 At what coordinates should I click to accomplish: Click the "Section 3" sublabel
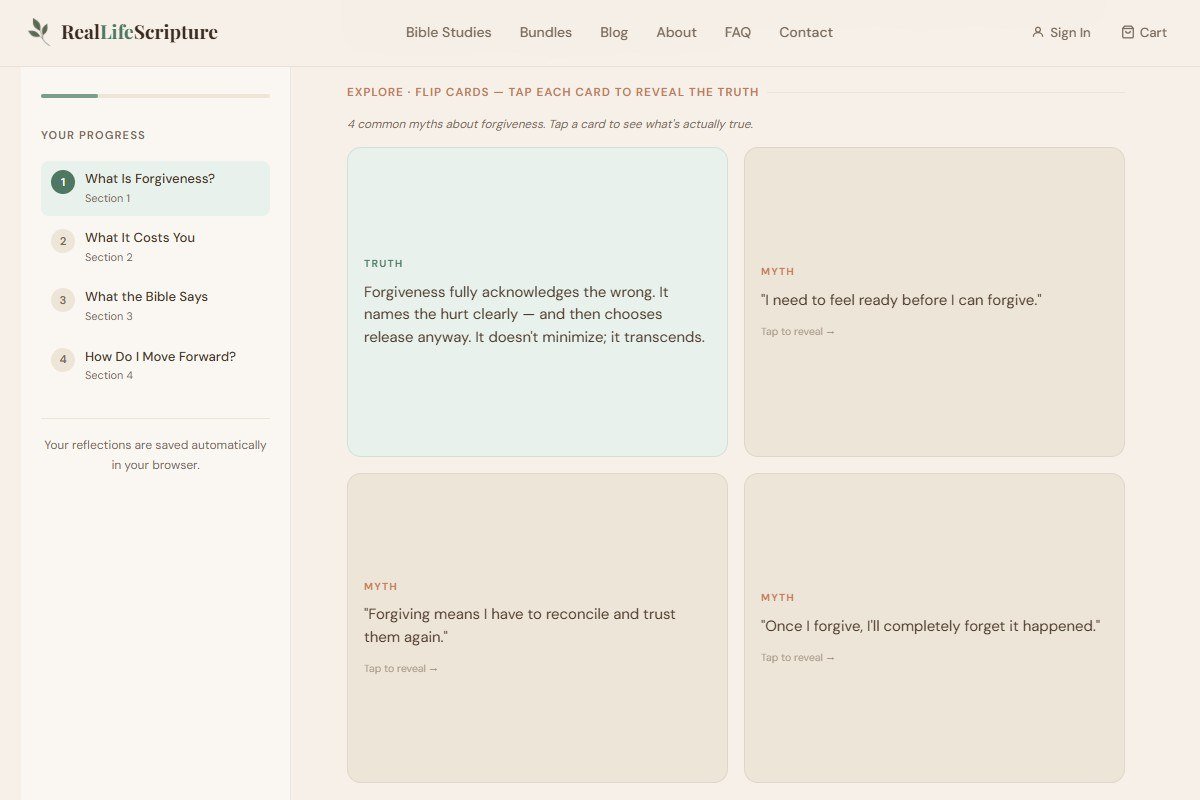(x=109, y=317)
